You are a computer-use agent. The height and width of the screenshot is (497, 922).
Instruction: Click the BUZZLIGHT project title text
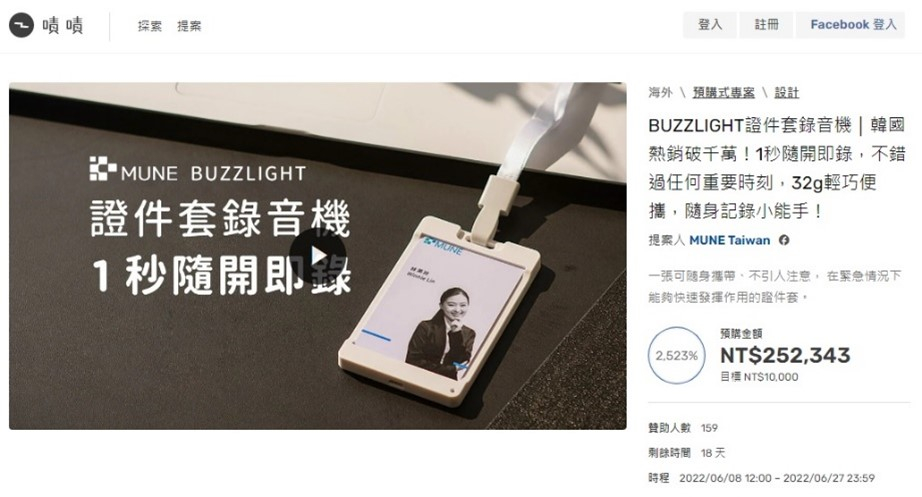coord(776,168)
